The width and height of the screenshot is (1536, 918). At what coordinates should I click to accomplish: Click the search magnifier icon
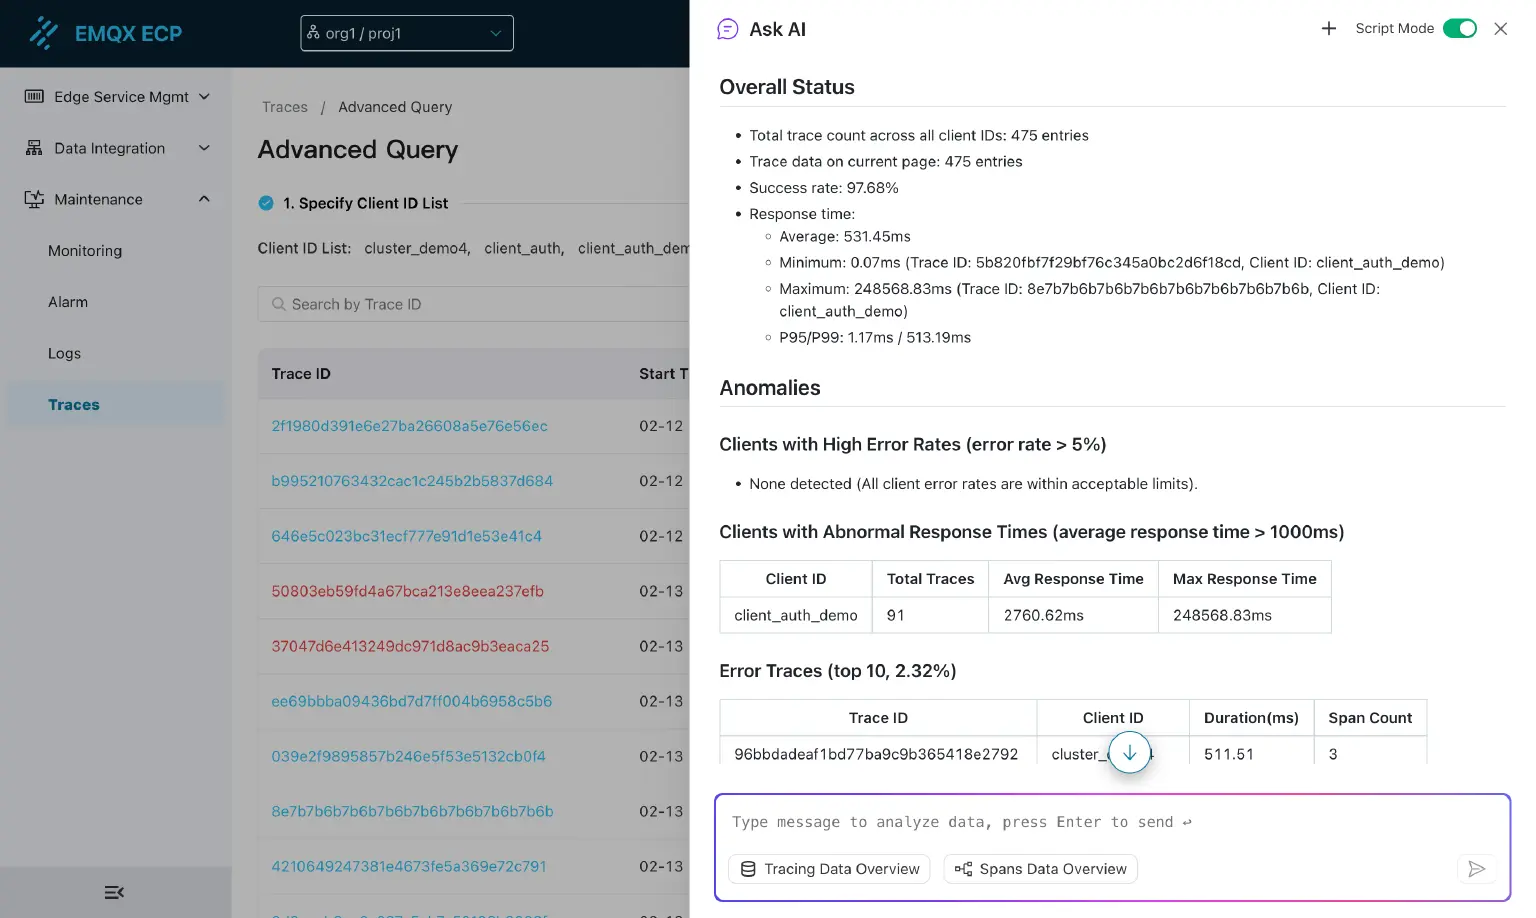(x=278, y=304)
